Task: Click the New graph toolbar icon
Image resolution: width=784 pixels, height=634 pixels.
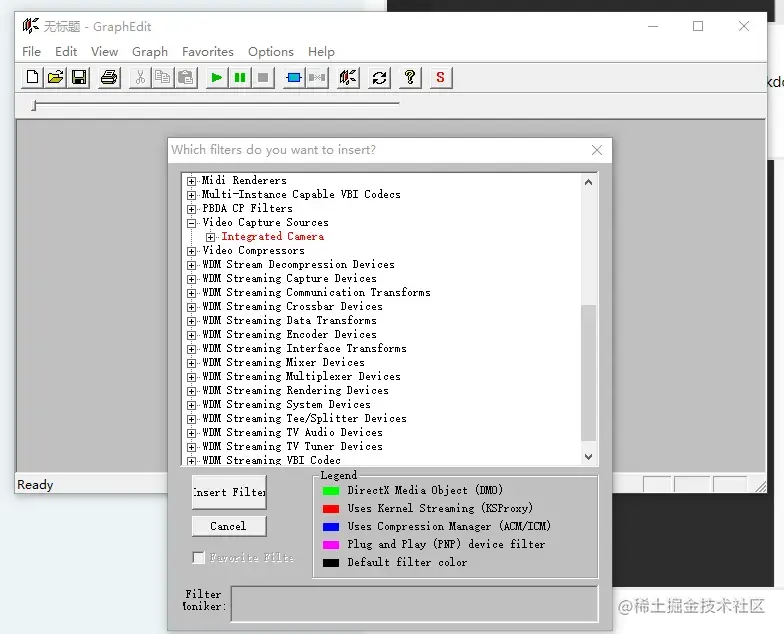Action: [32, 78]
